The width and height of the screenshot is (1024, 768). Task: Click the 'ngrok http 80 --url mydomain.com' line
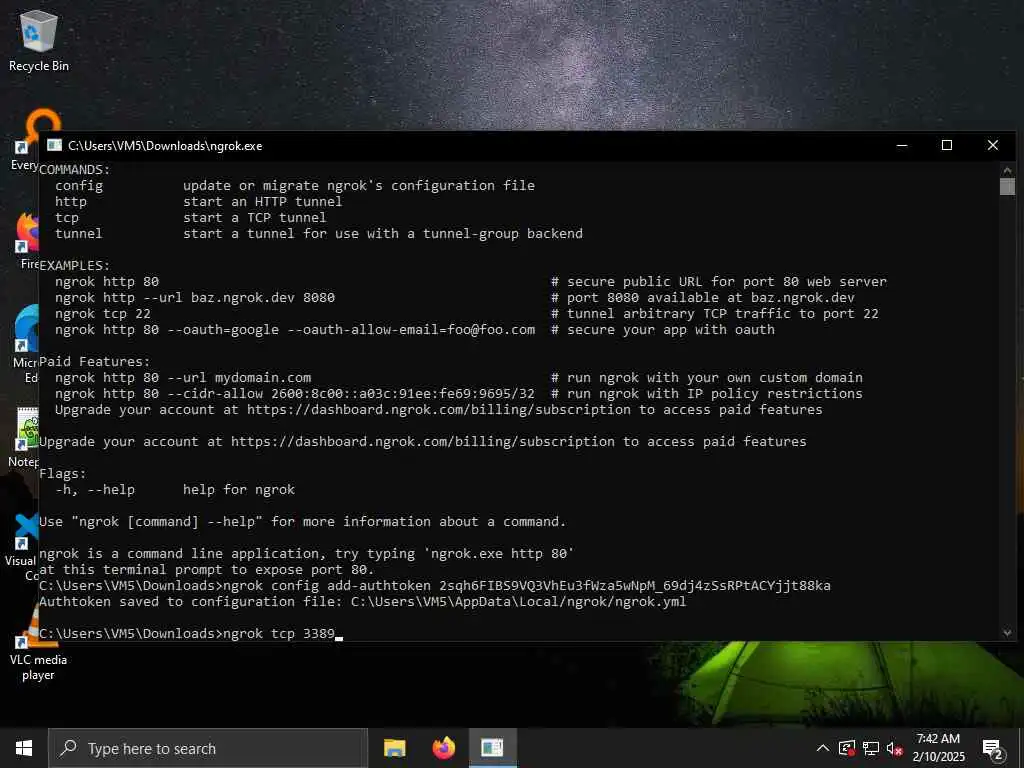(x=183, y=377)
